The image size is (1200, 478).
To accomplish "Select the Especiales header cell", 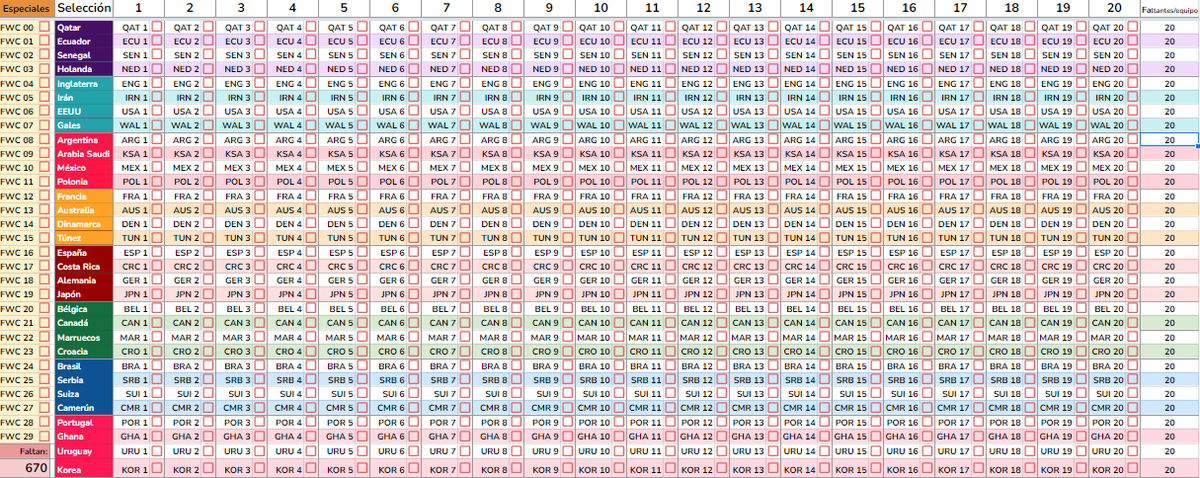I will coord(26,9).
